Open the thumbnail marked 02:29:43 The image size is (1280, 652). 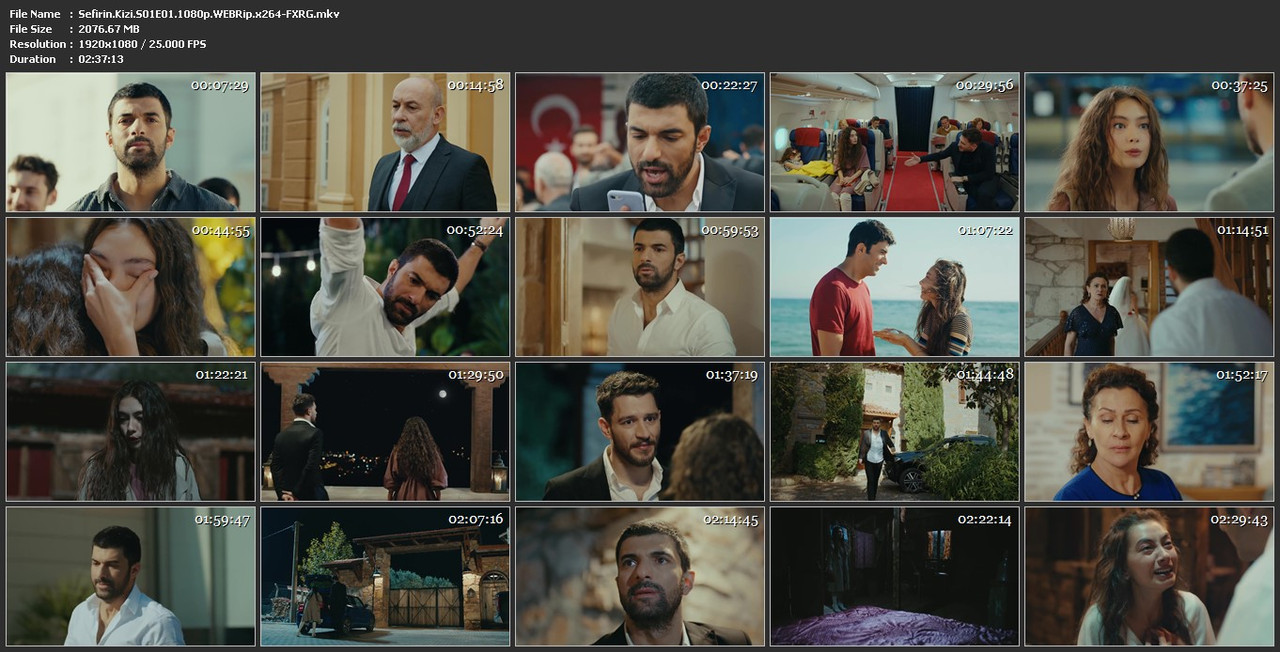coord(1149,577)
